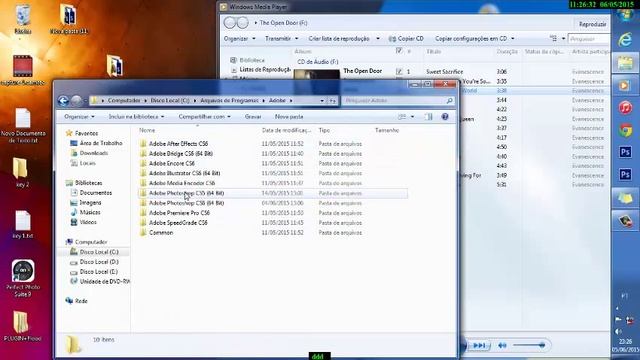Switch to Reproduzir tab in Media Player

click(x=592, y=24)
